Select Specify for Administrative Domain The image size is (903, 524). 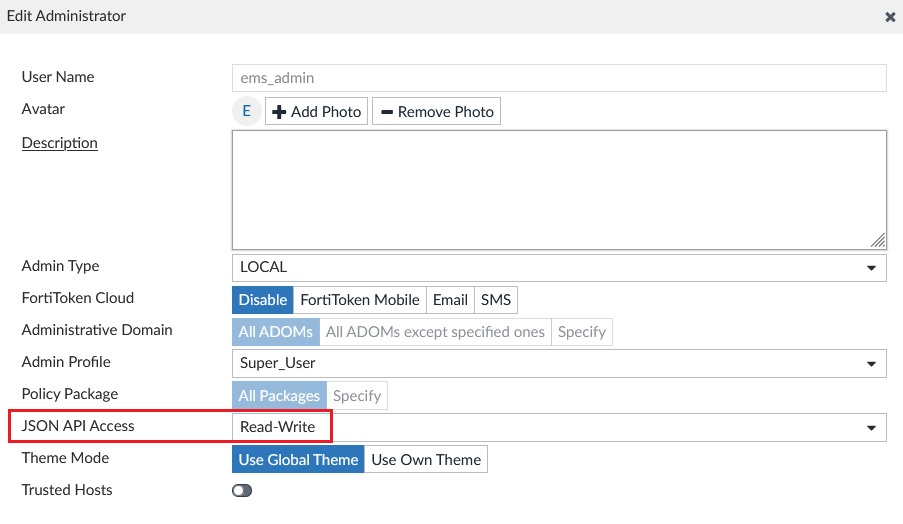pyautogui.click(x=582, y=331)
